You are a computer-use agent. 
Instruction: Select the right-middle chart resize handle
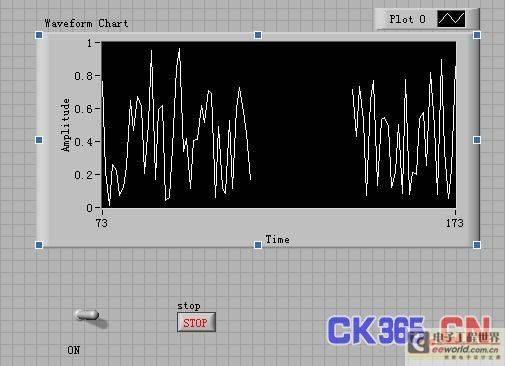click(x=477, y=140)
